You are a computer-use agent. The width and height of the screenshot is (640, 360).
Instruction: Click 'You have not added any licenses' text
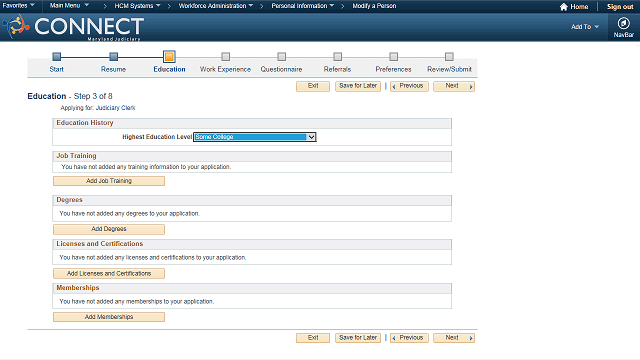click(x=153, y=258)
